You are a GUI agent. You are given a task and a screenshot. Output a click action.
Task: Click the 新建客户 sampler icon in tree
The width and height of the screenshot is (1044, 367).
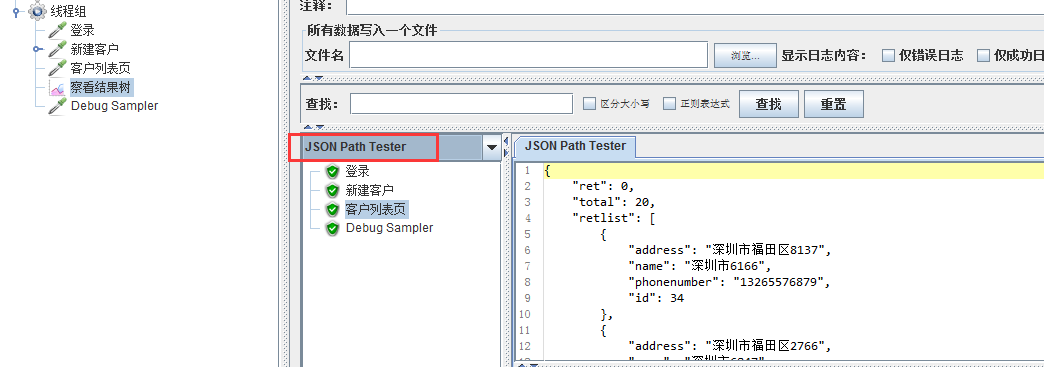[58, 49]
